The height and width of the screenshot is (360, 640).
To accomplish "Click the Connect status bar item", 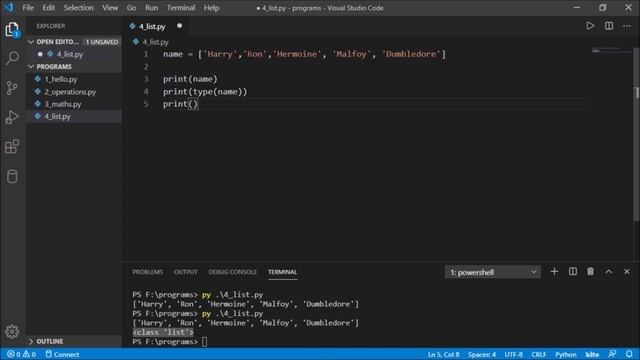I will [x=62, y=354].
